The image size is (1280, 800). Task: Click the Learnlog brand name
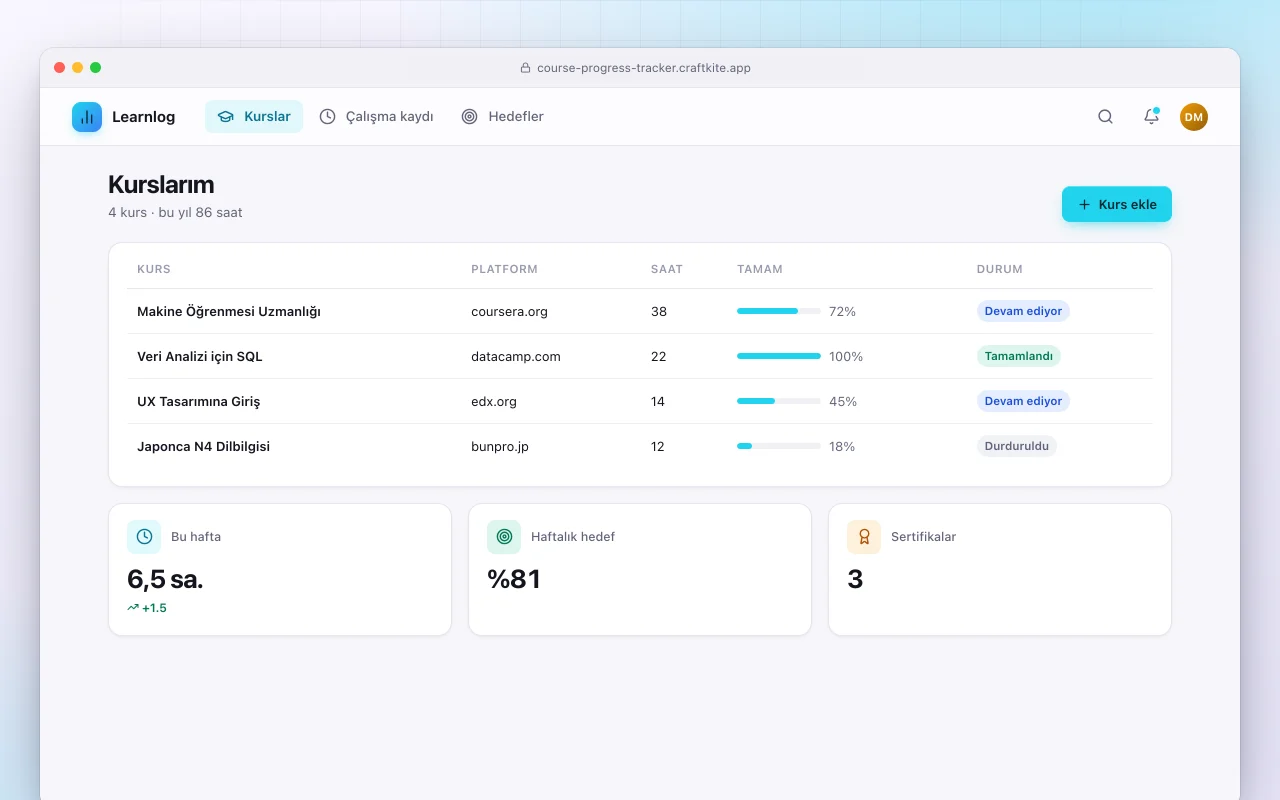(x=143, y=117)
